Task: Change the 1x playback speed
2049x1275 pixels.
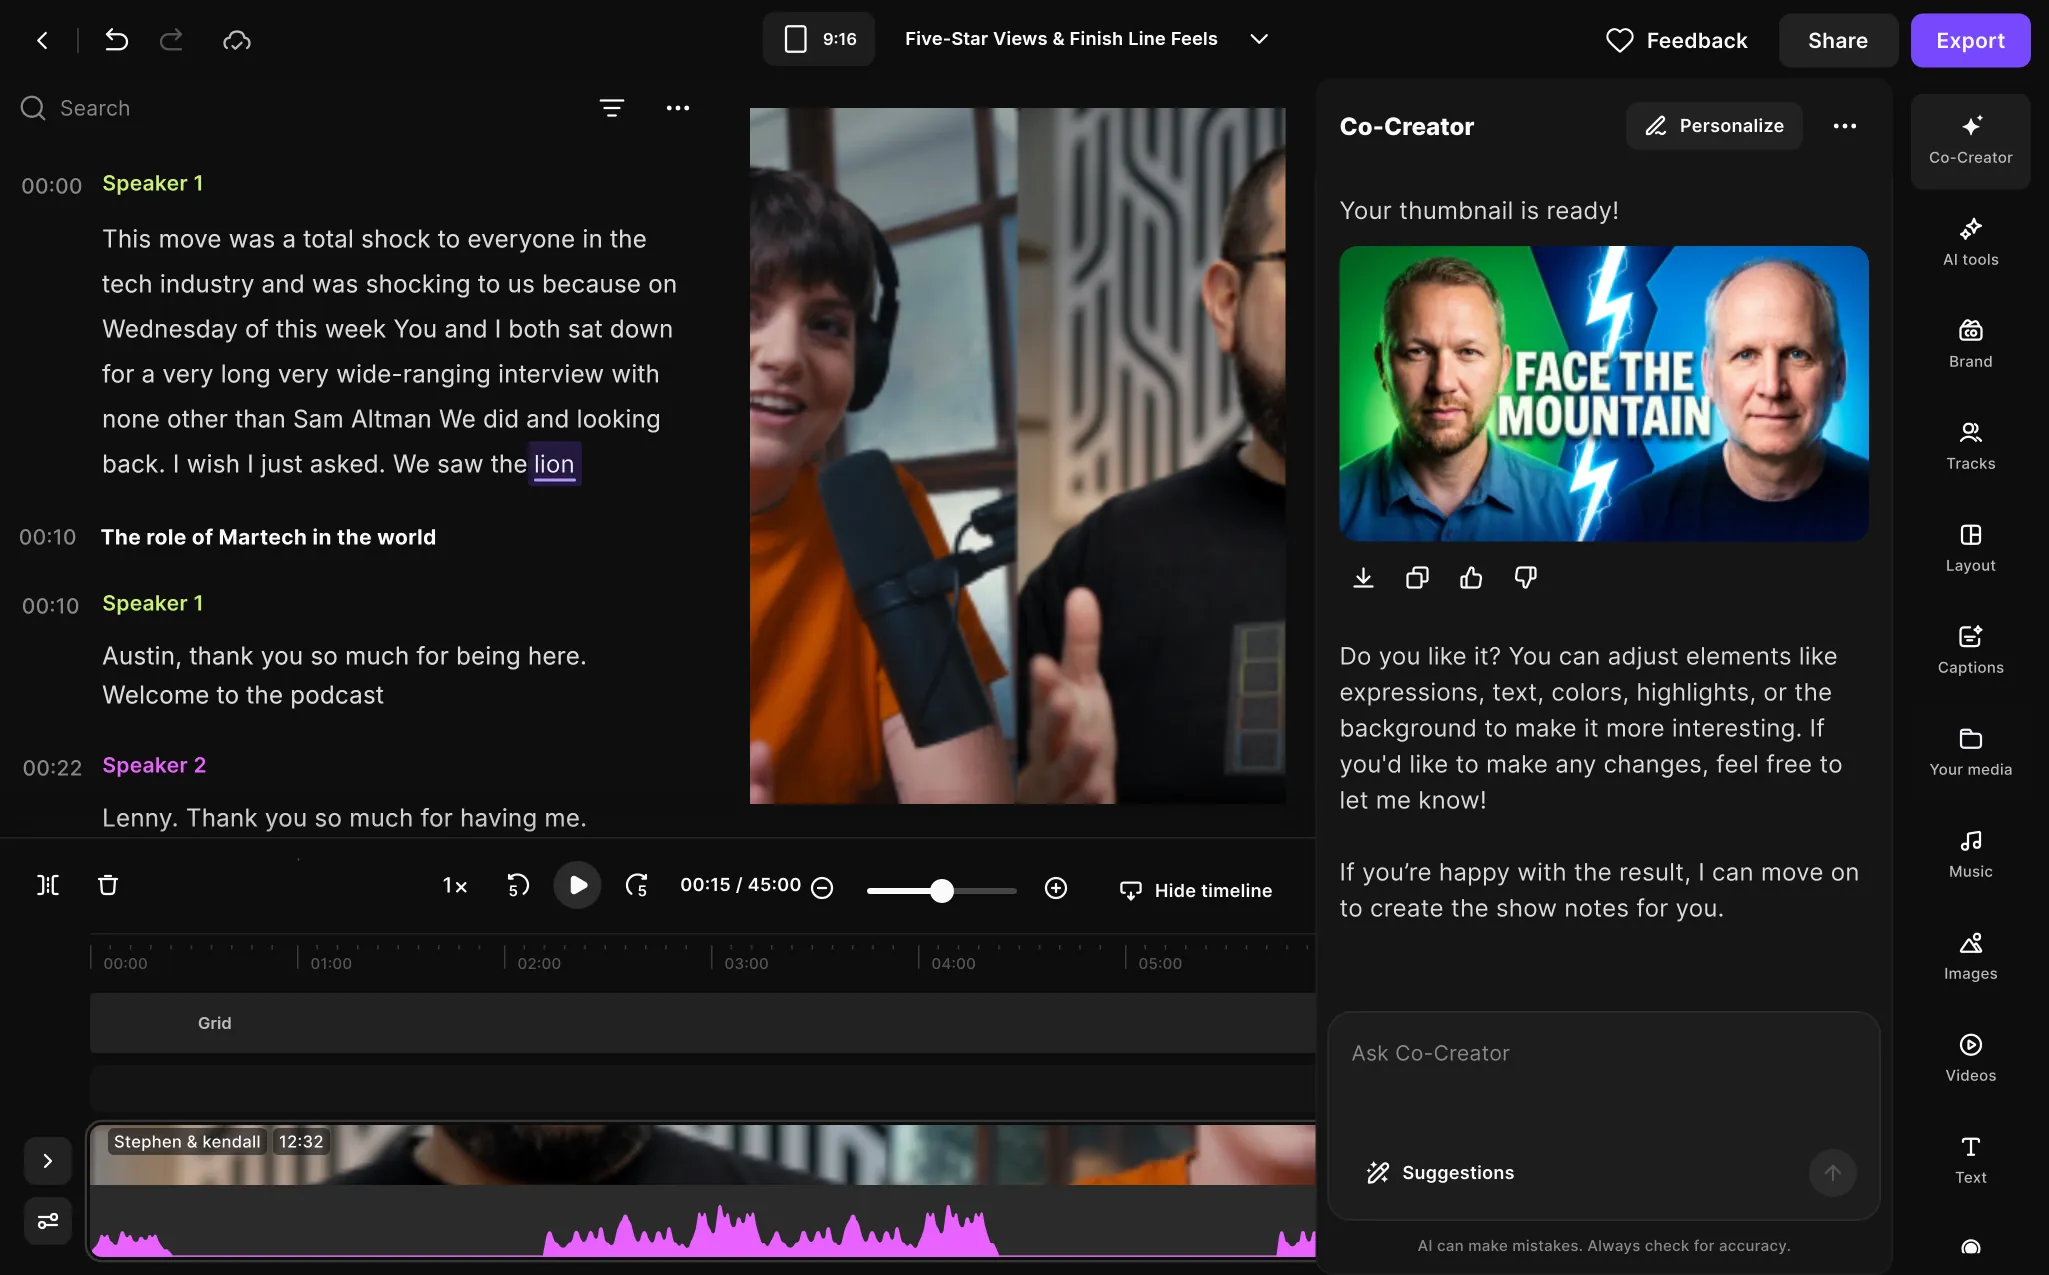Action: (455, 886)
